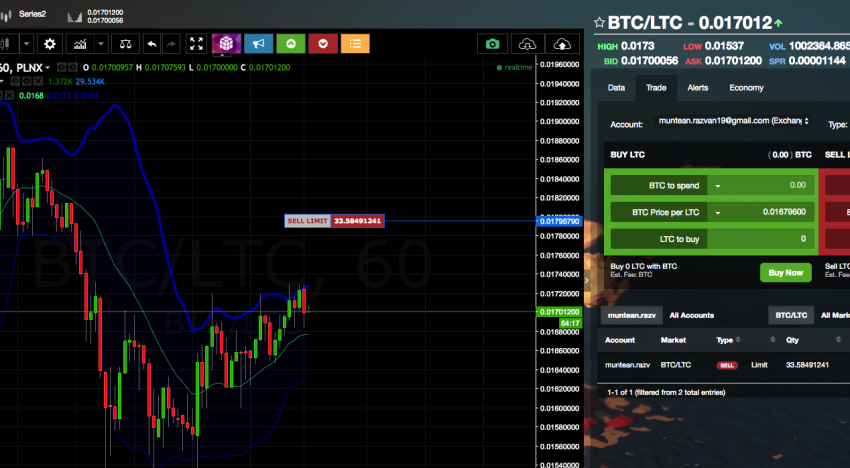Click the HIGH 0.0173 value

(638, 46)
